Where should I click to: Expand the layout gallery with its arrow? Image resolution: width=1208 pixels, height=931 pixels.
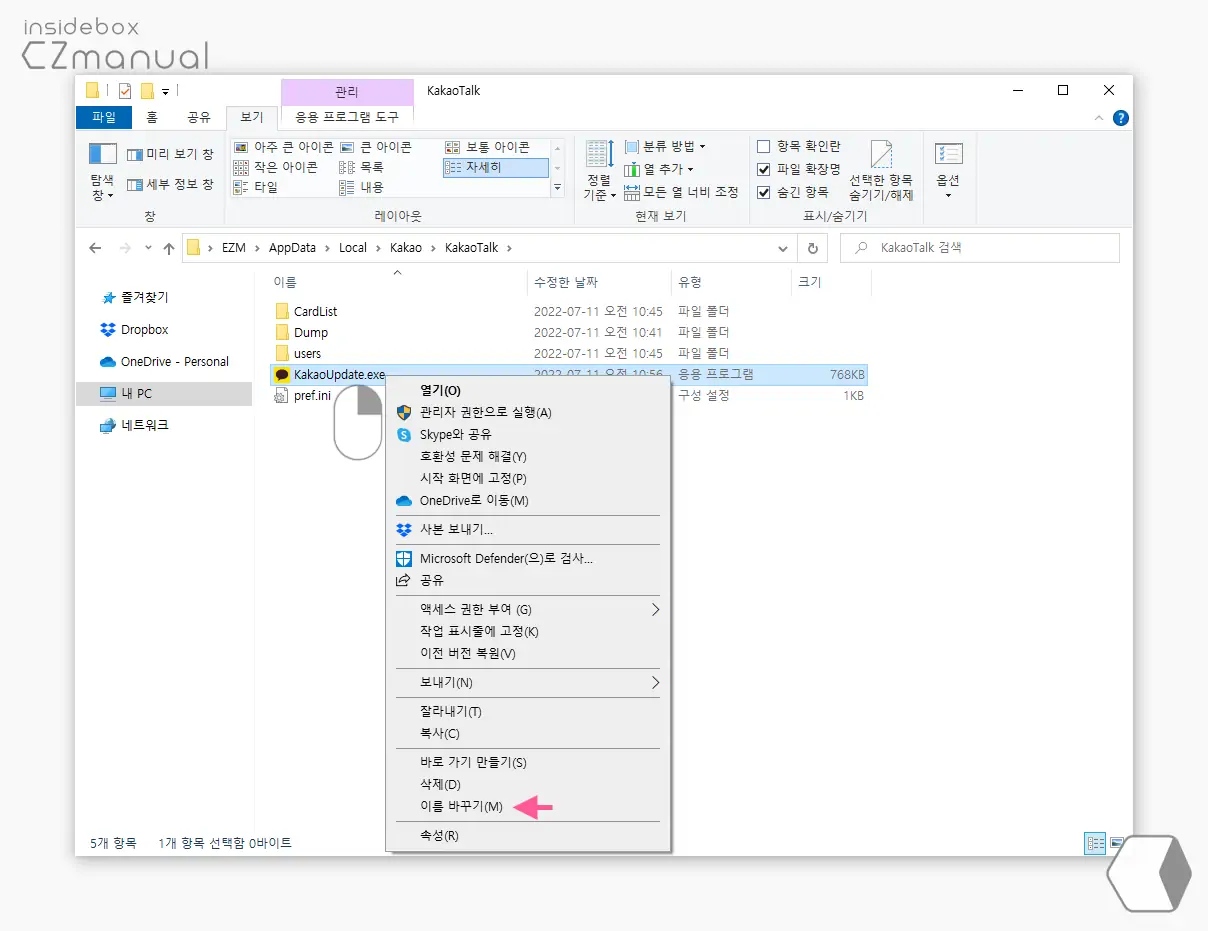point(558,188)
